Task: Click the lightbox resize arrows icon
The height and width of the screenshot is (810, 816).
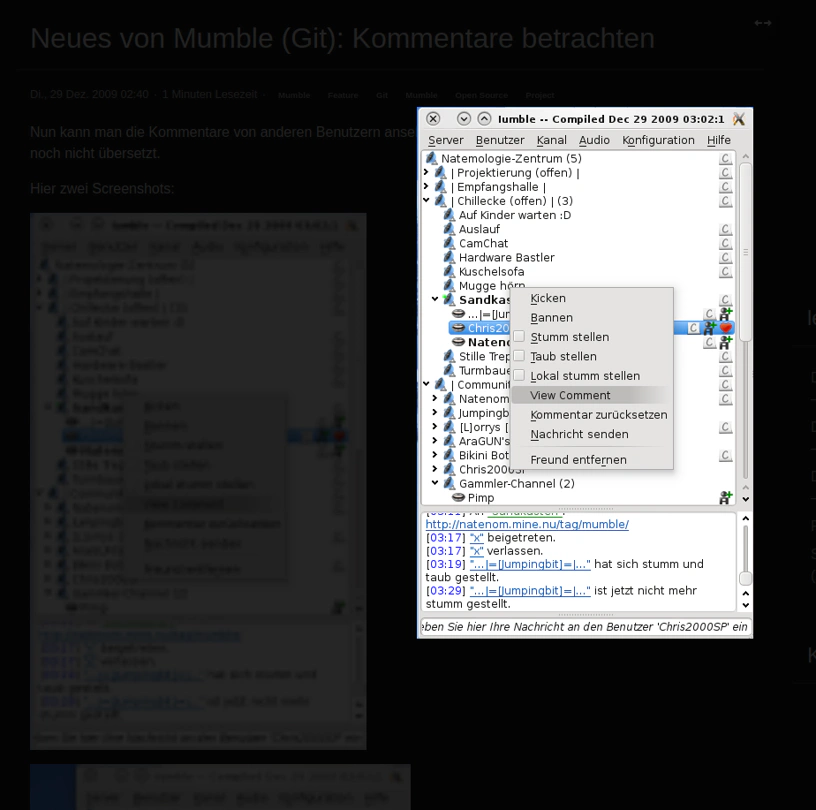Action: click(x=763, y=23)
